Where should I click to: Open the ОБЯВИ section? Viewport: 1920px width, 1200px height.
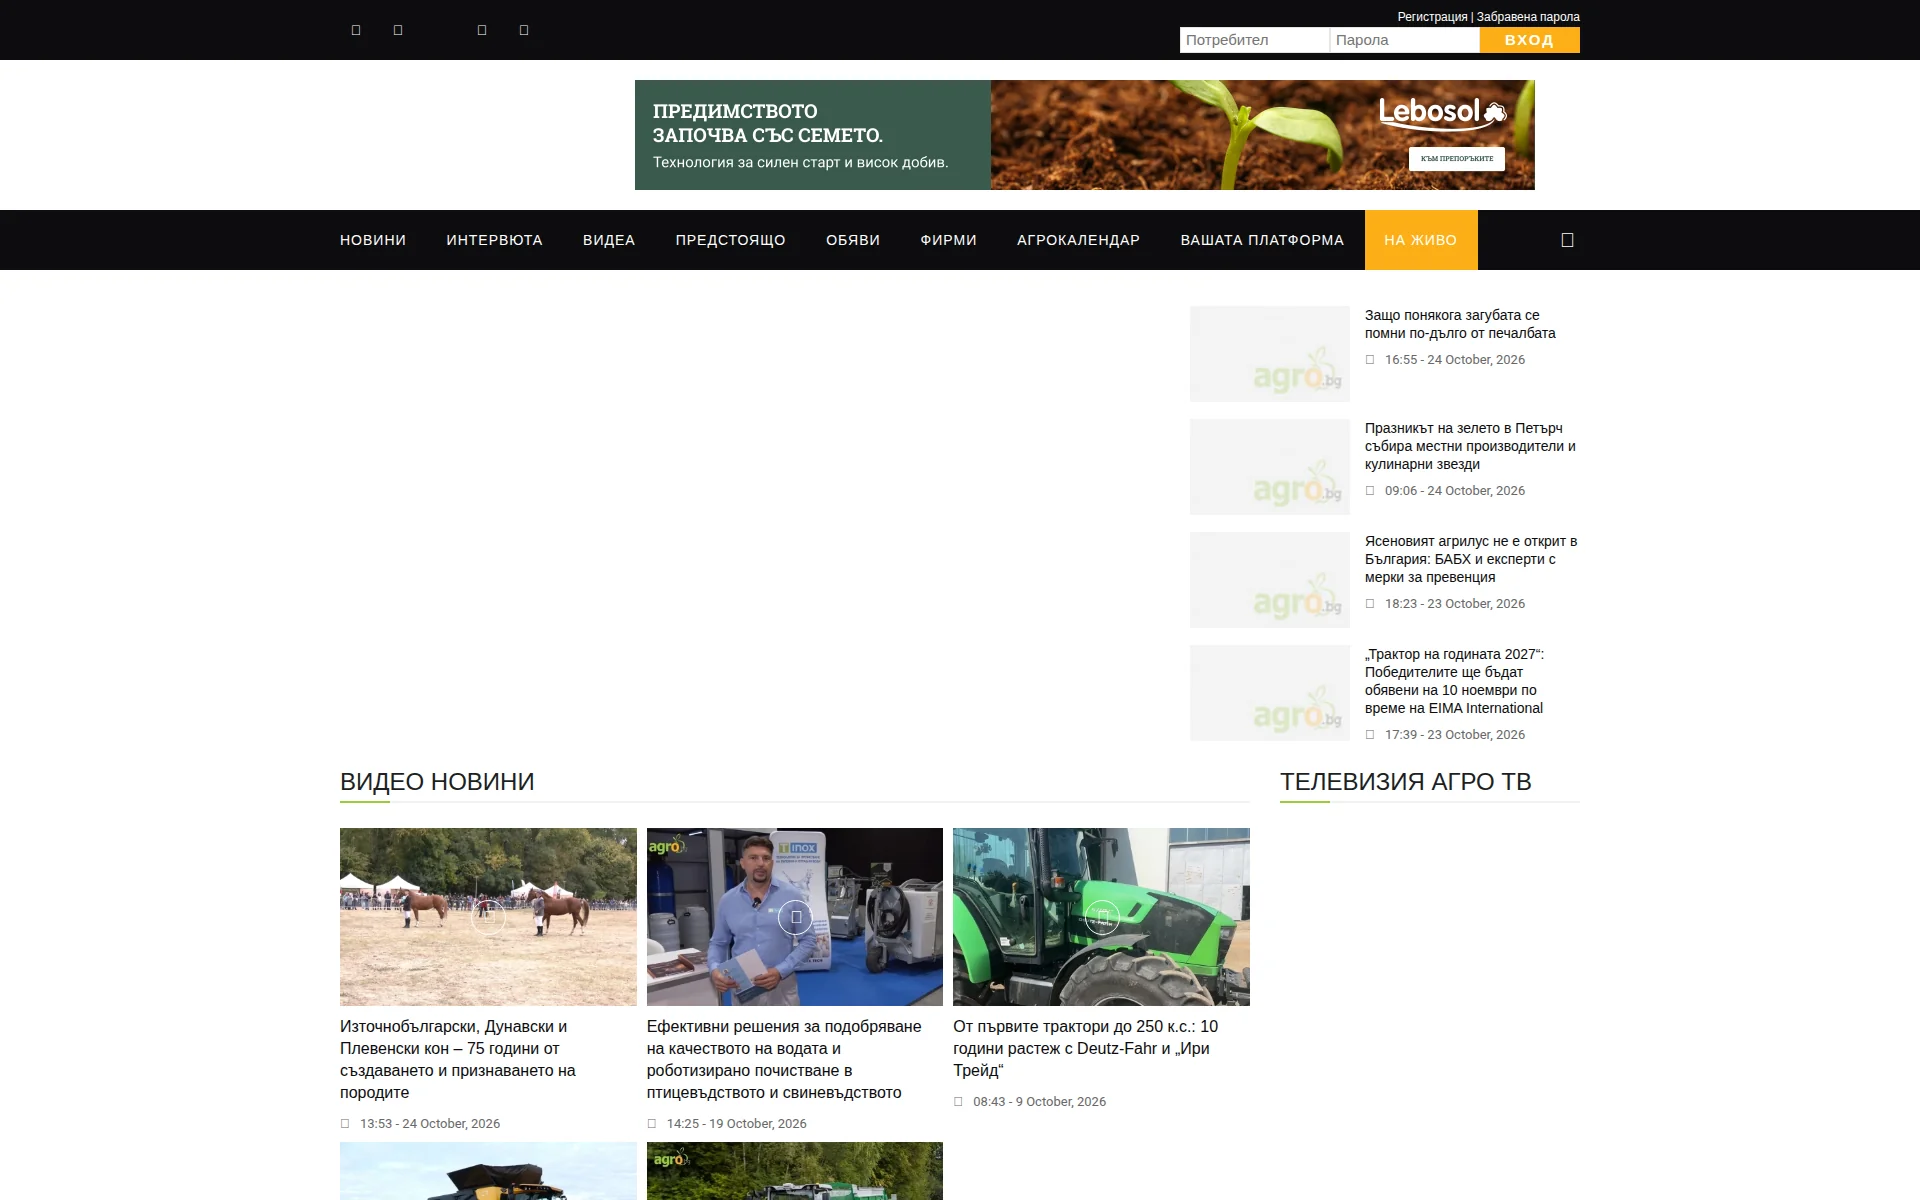[x=853, y=240]
